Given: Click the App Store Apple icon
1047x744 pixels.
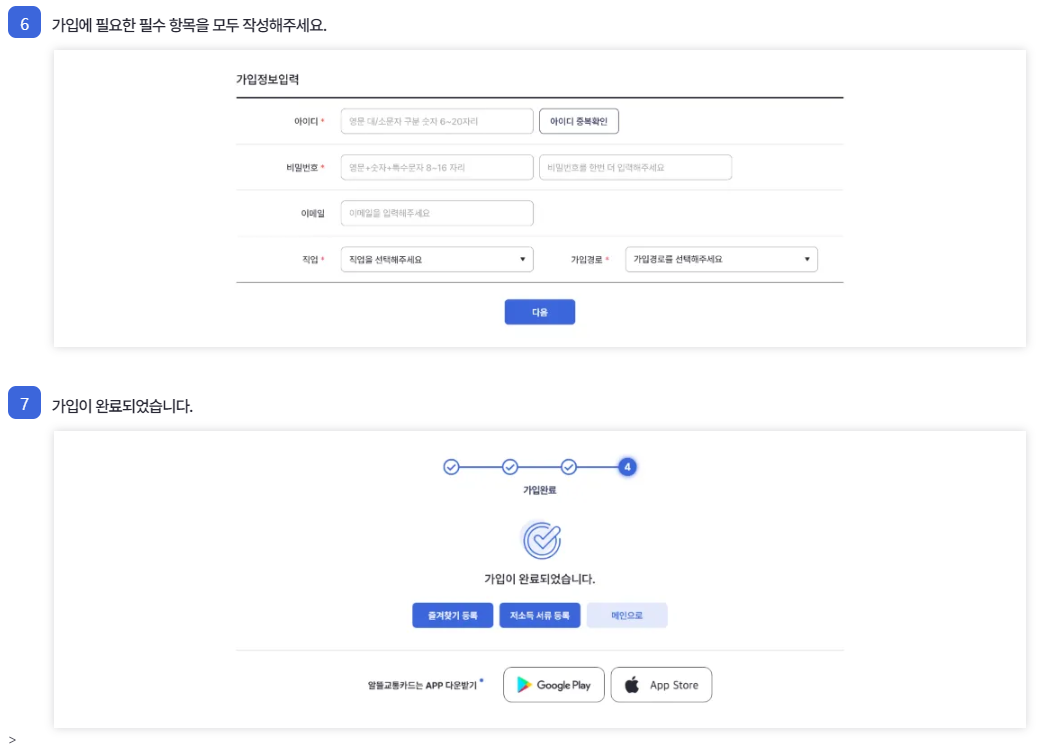Looking at the screenshot, I should [x=632, y=684].
